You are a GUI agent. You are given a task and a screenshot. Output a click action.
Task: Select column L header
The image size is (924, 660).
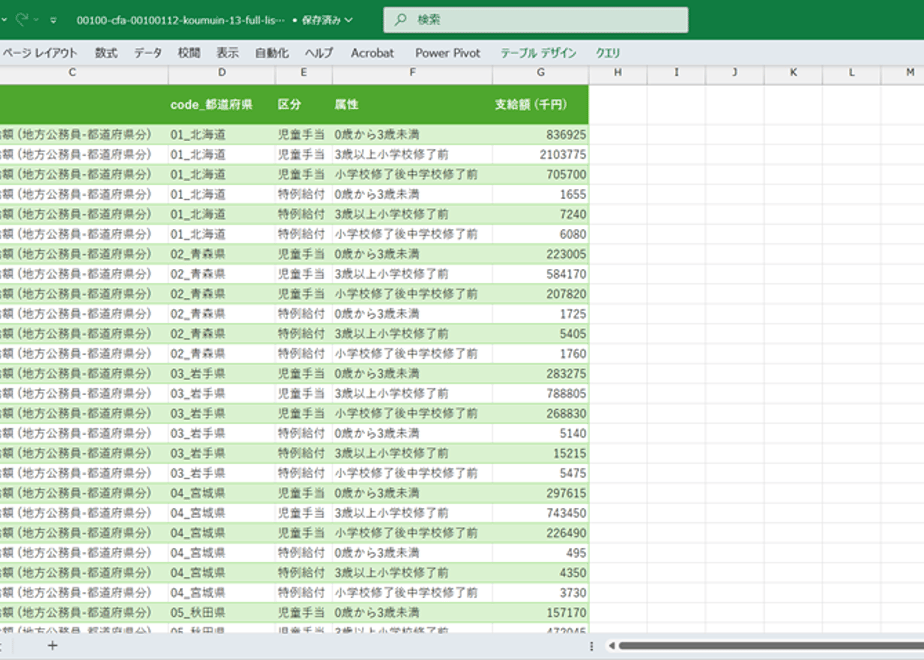[x=852, y=72]
